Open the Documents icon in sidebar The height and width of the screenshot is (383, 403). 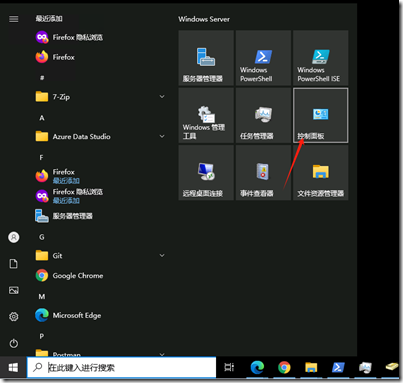point(14,264)
